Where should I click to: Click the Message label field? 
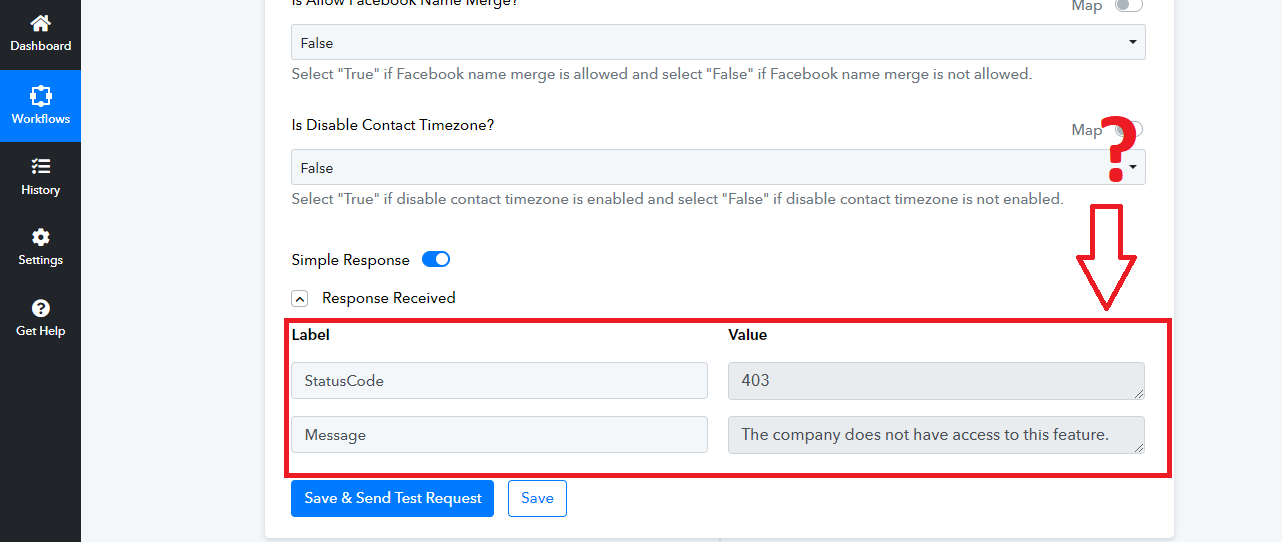click(x=499, y=435)
